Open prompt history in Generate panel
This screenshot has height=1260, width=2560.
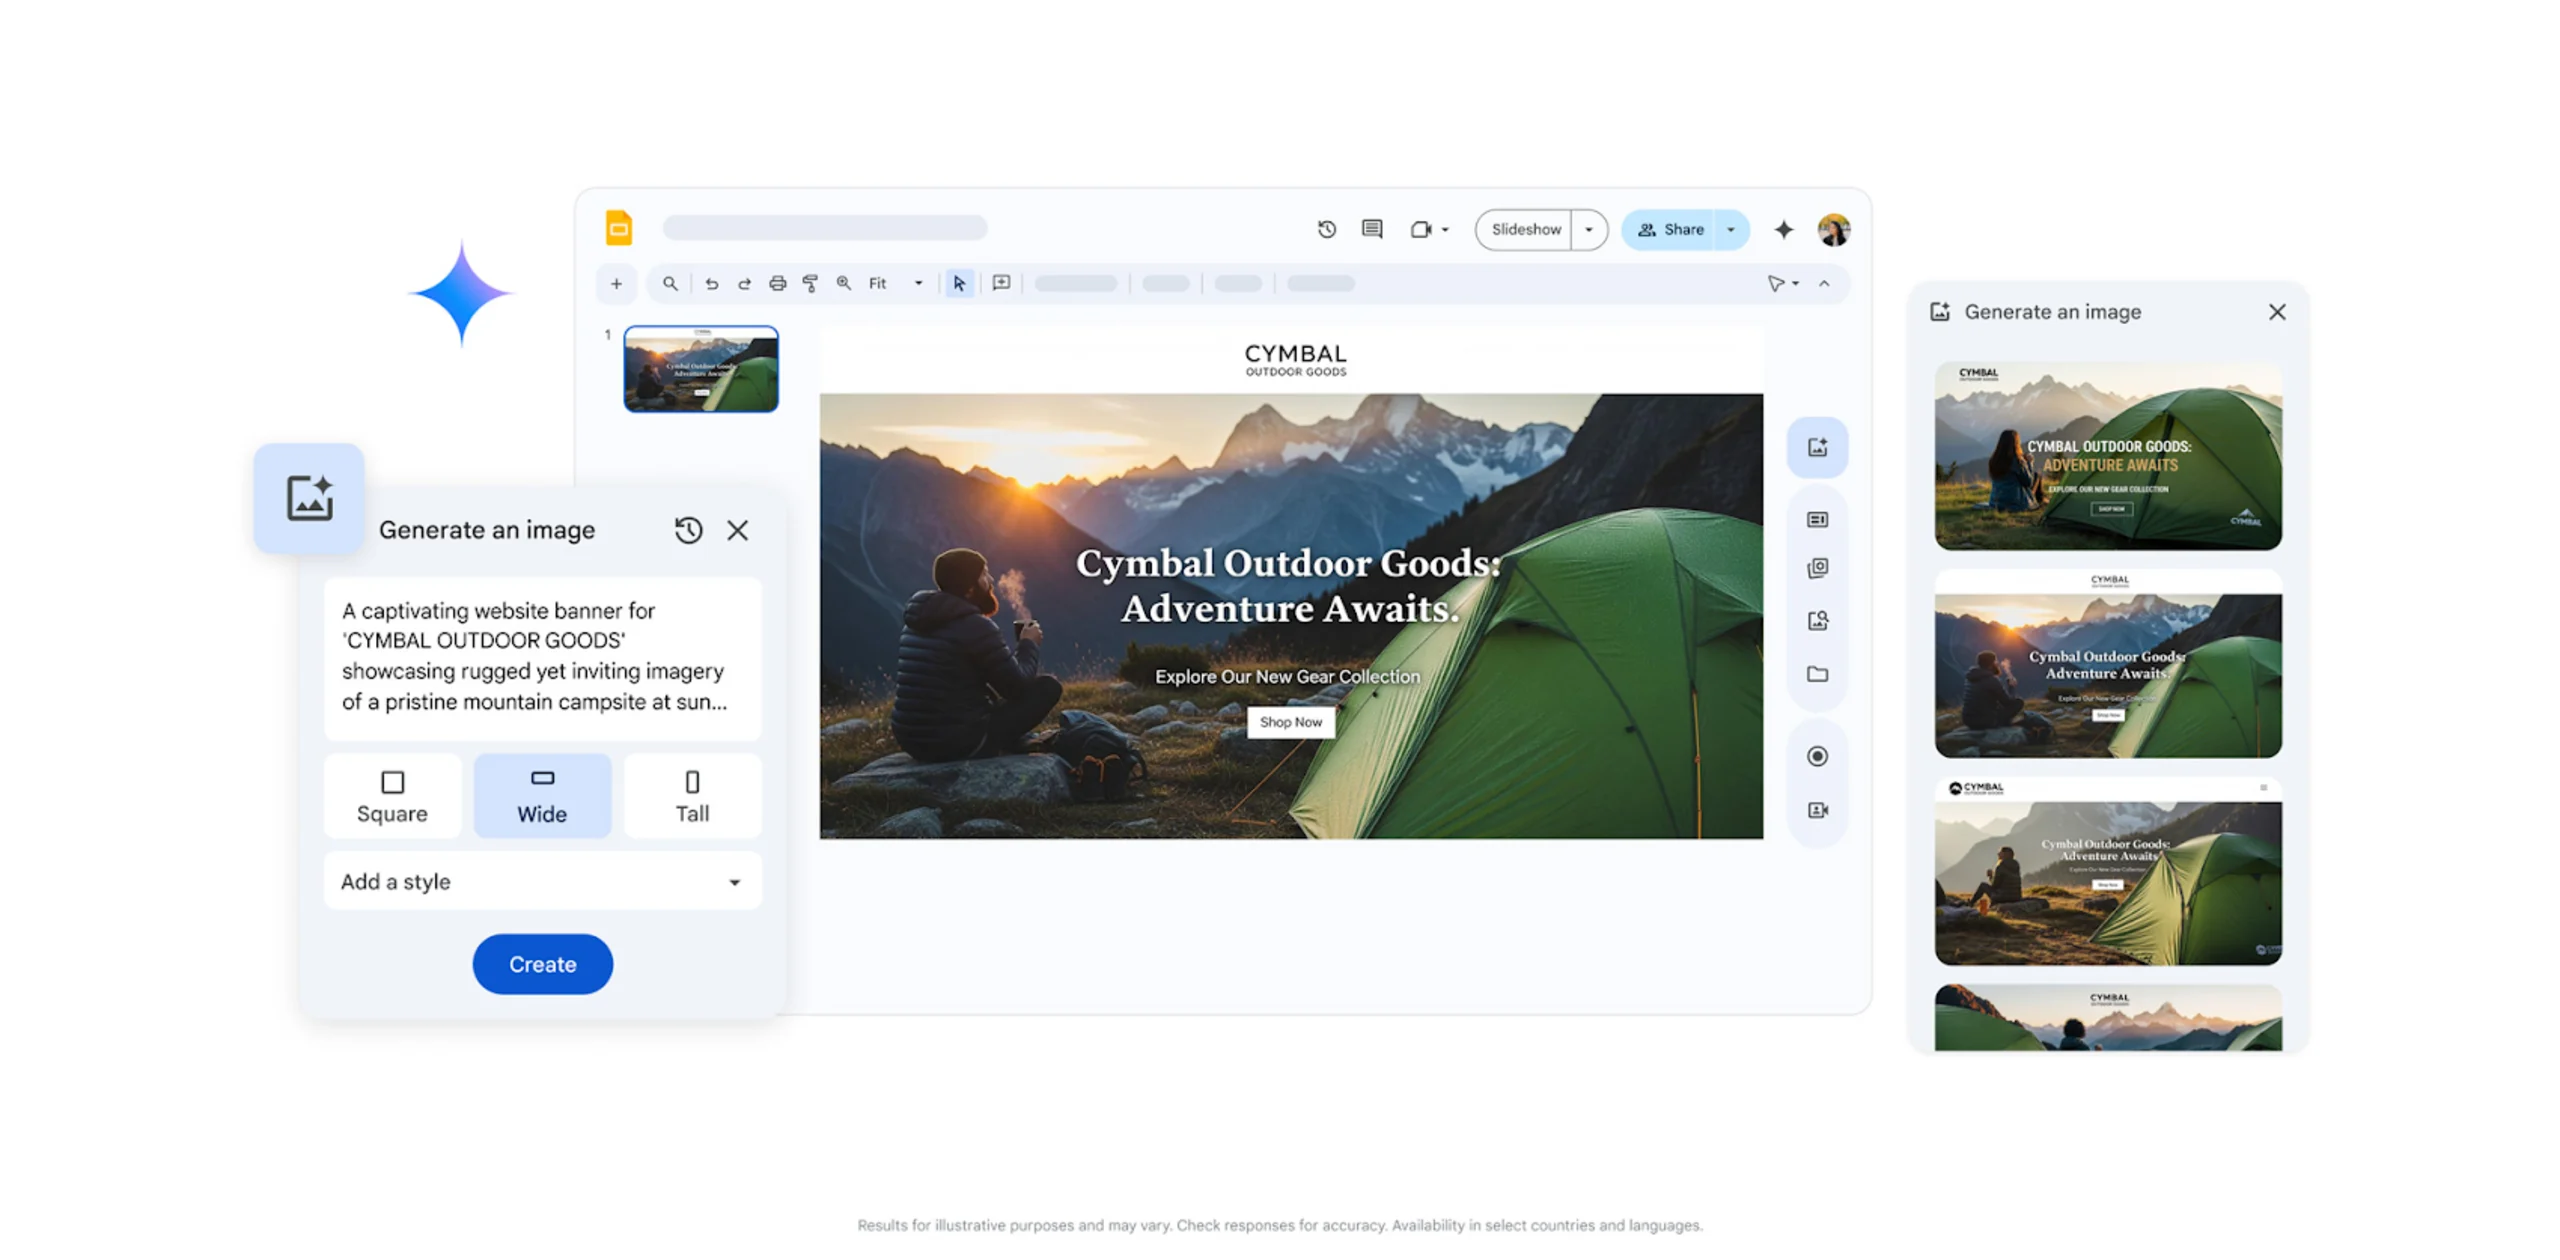coord(688,530)
